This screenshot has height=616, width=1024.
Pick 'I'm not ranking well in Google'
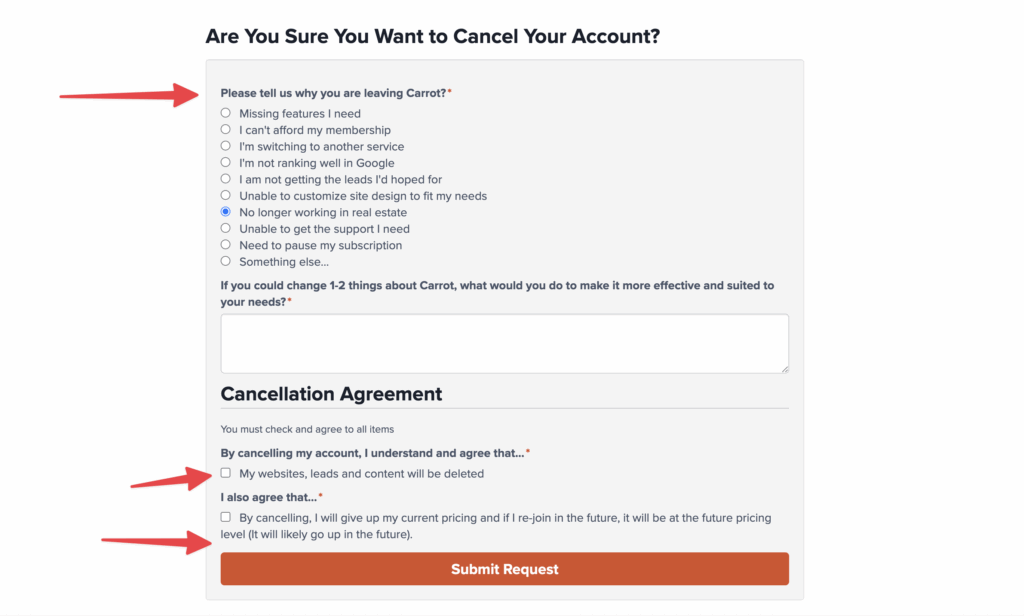tap(226, 162)
